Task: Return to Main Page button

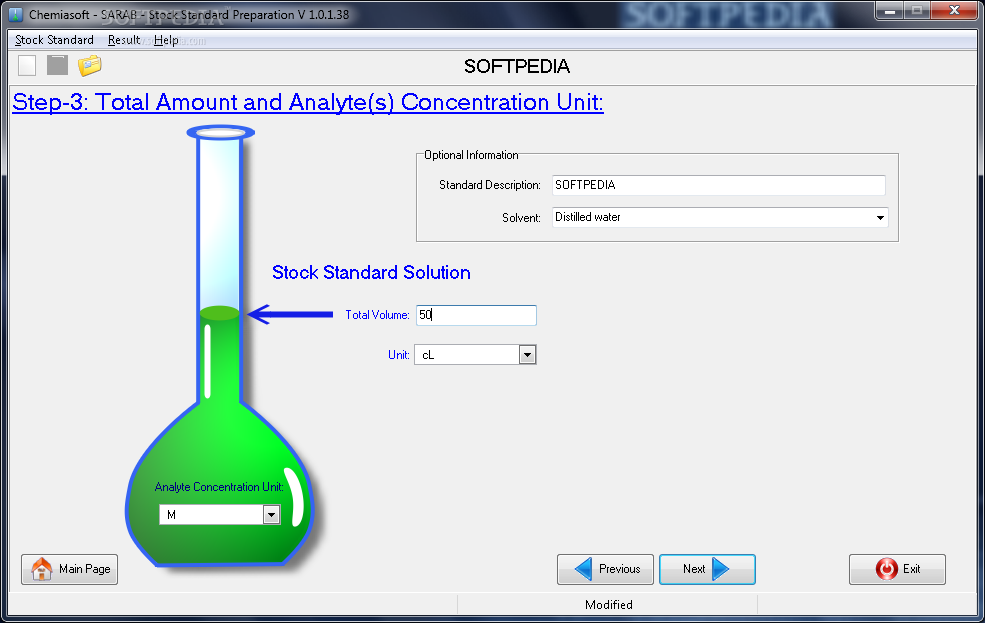Action: click(69, 569)
